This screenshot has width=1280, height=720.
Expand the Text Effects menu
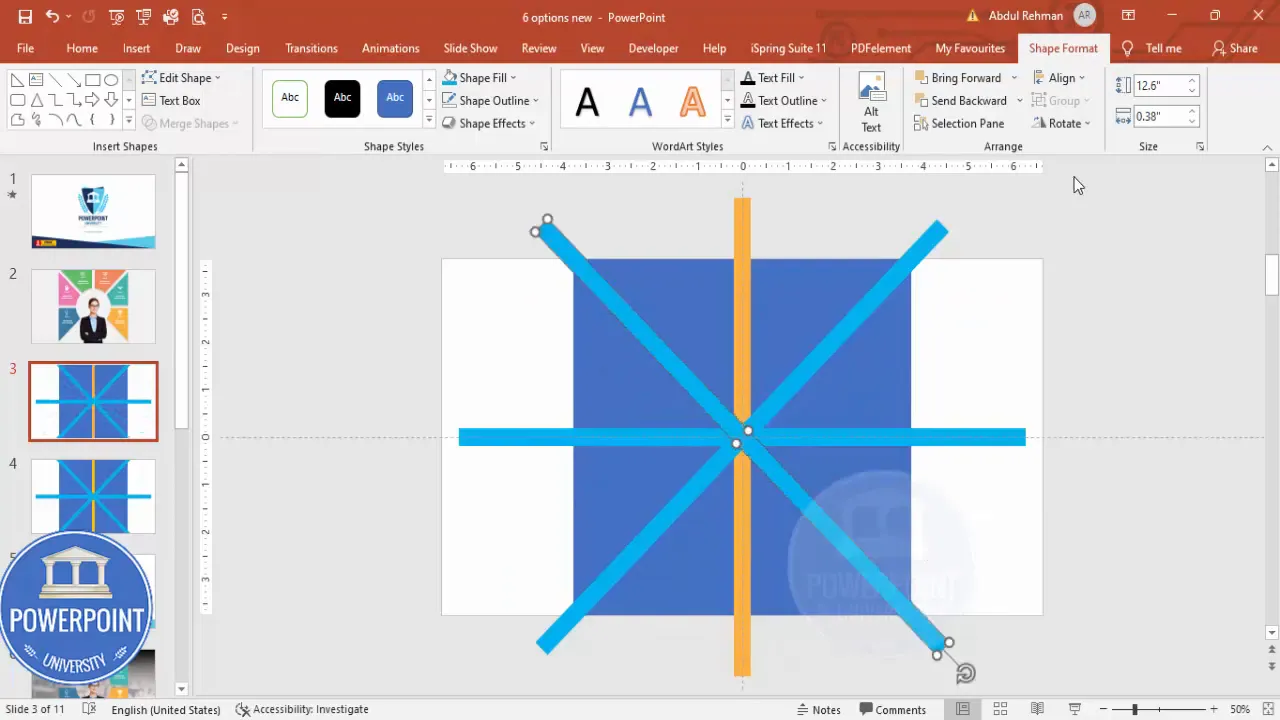782,123
